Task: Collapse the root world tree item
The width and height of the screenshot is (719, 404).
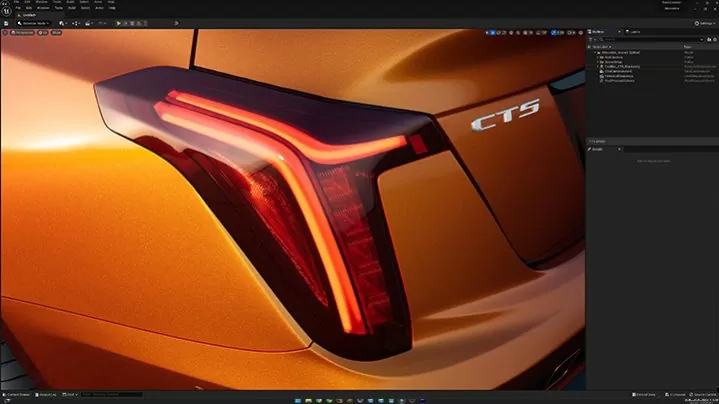Action: point(596,53)
